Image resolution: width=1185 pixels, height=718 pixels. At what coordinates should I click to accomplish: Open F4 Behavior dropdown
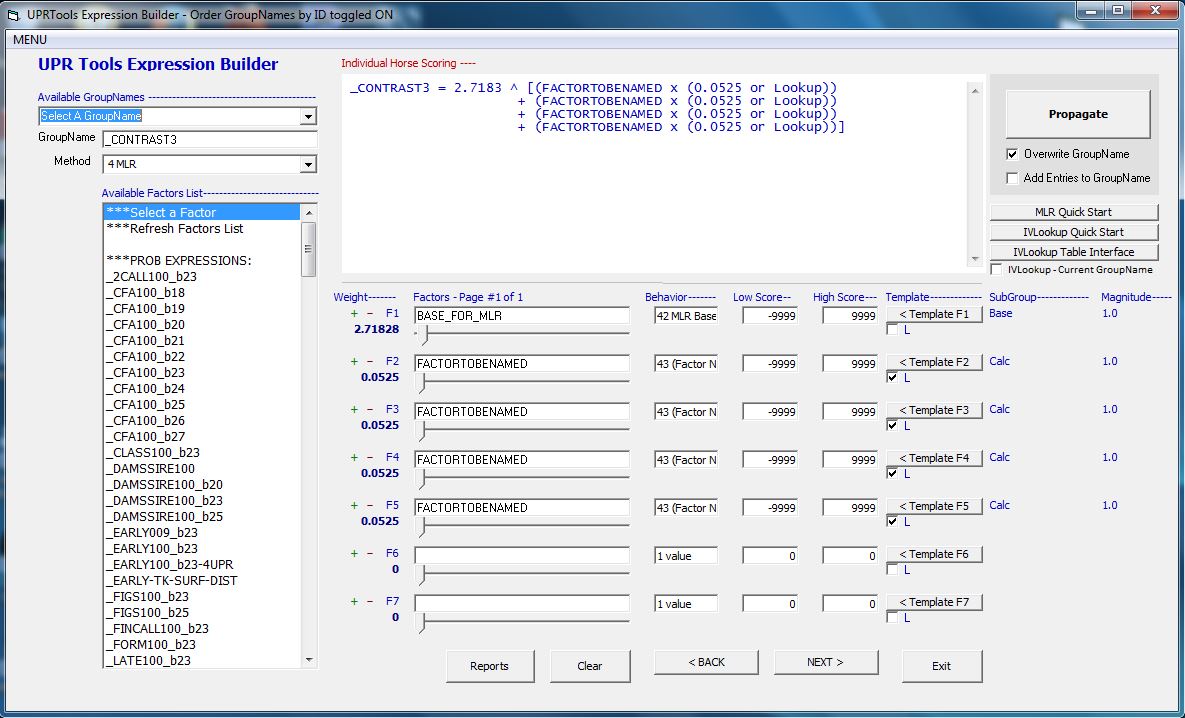tap(686, 460)
